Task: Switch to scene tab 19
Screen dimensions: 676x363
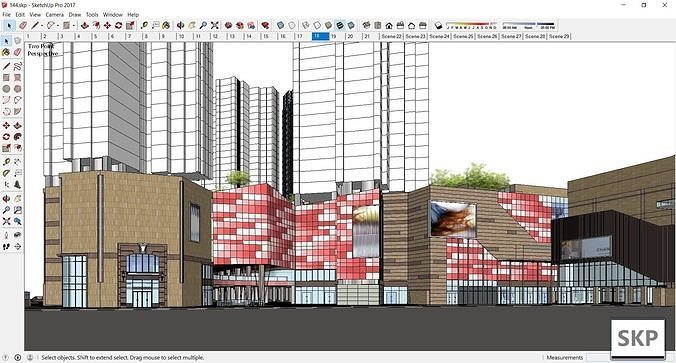Action: pyautogui.click(x=338, y=37)
